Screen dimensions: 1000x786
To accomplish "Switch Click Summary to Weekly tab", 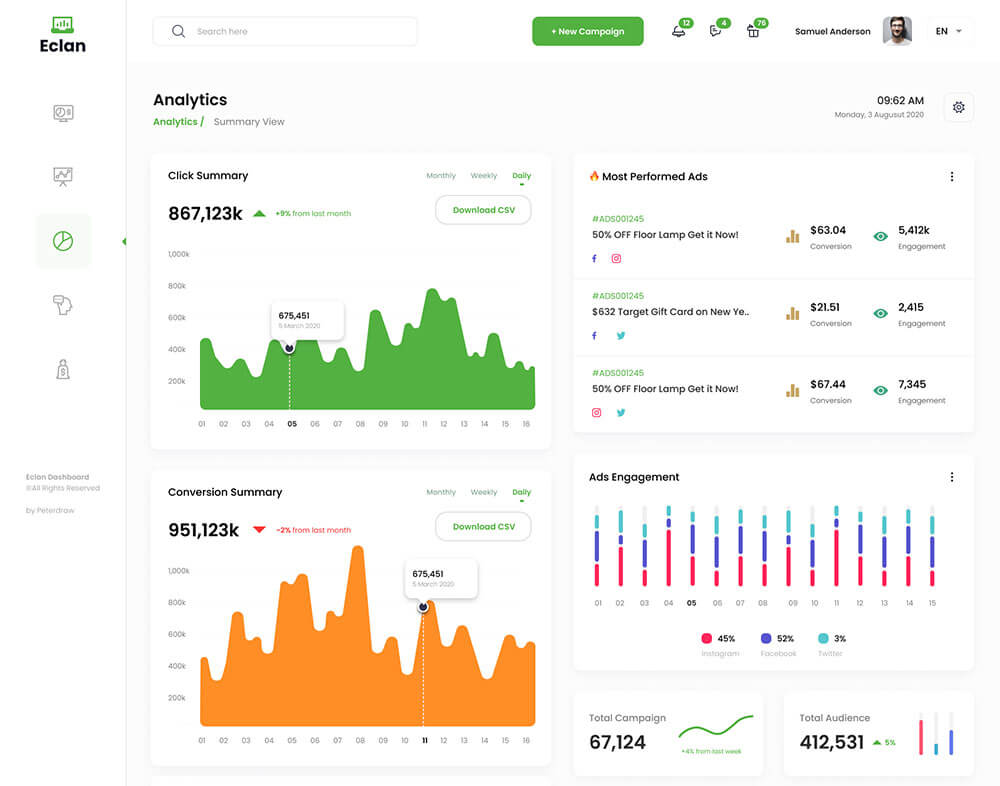I will tap(483, 176).
